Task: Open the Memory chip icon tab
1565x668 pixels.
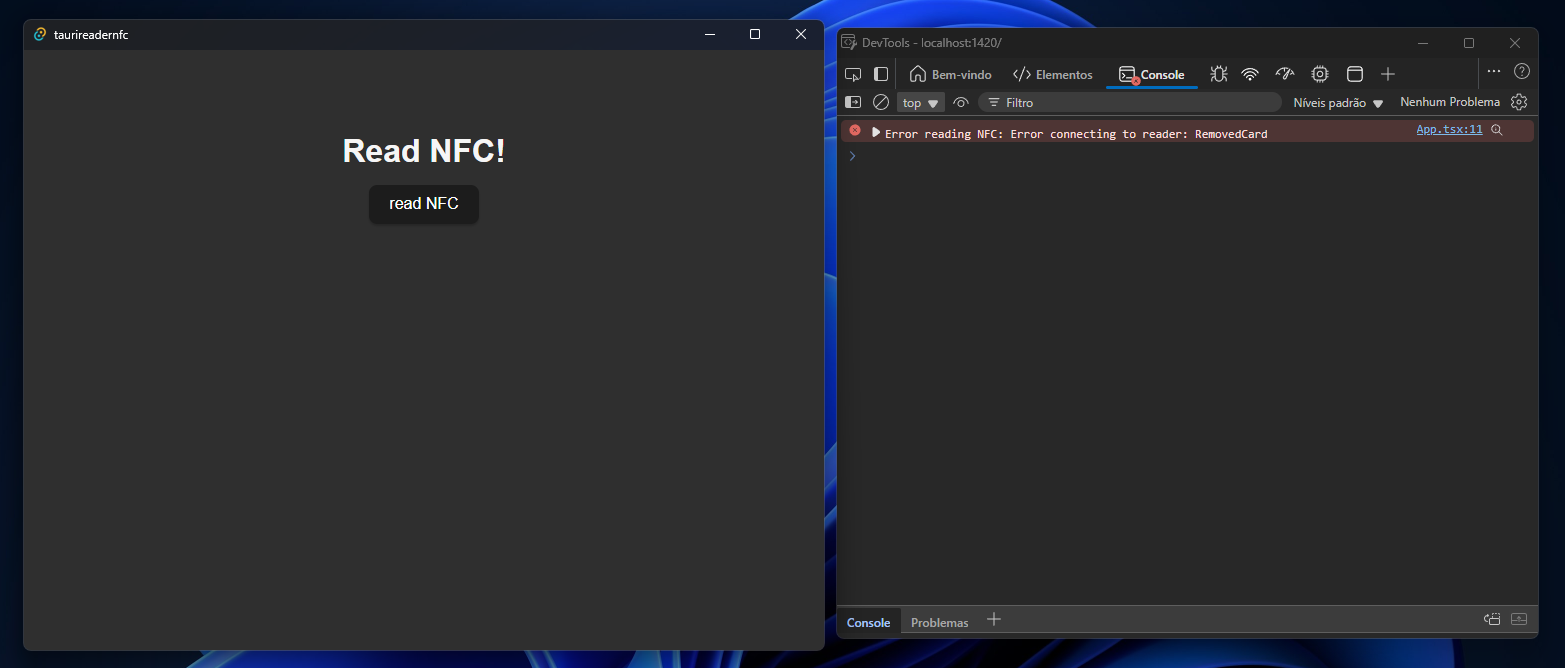Action: tap(1320, 74)
